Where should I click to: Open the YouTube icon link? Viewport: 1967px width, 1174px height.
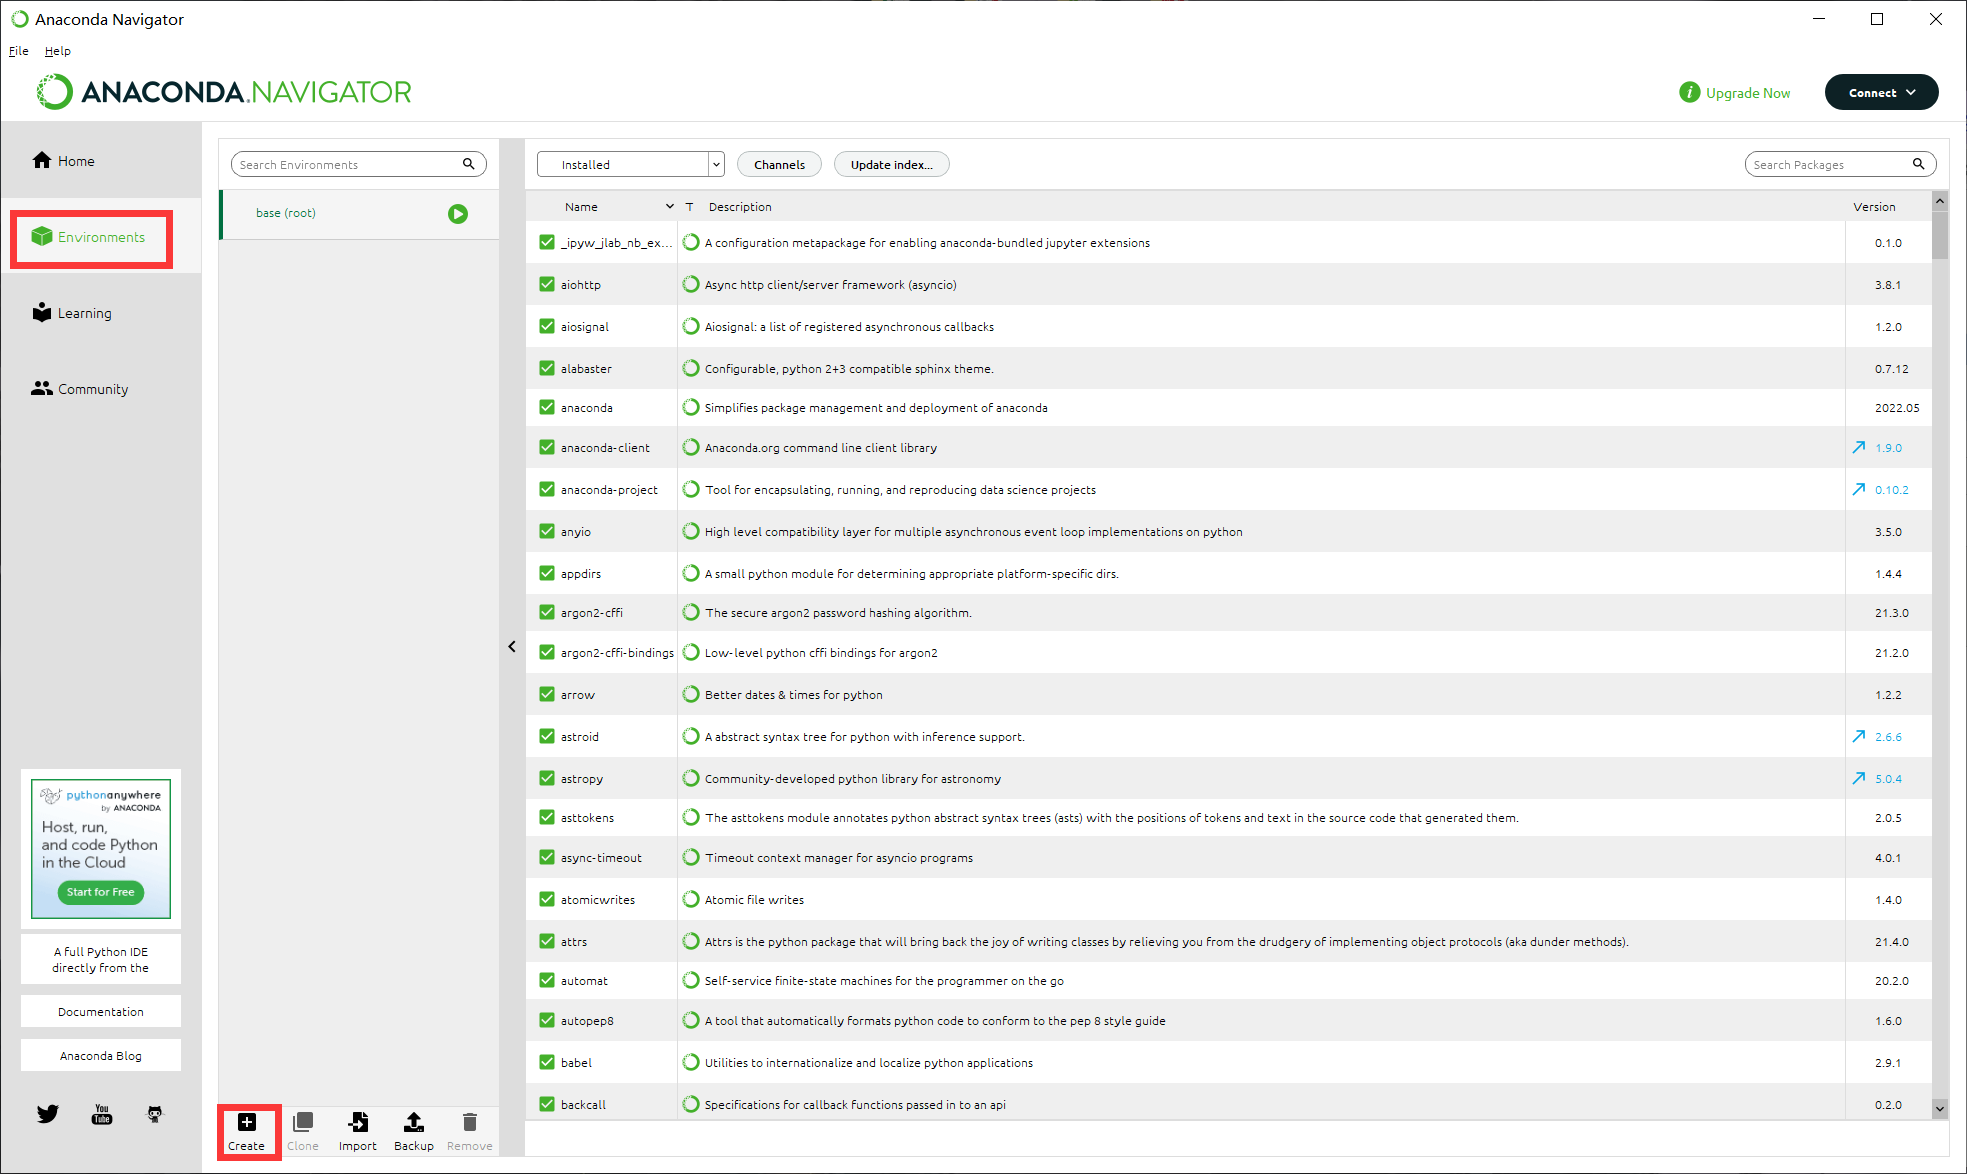102,1114
